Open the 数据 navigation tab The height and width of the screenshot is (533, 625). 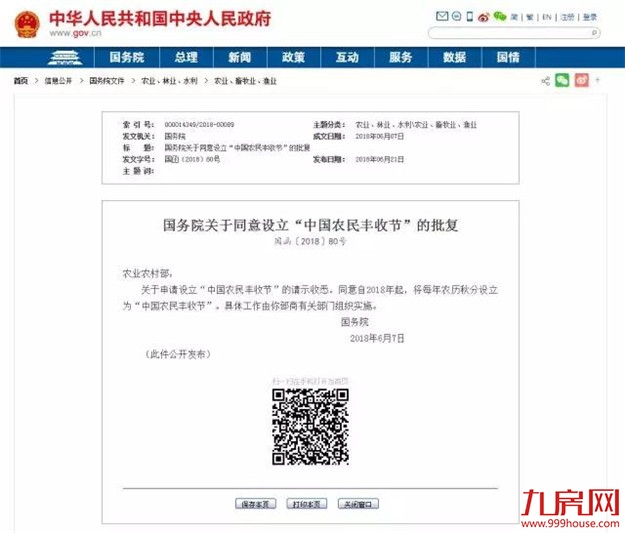pyautogui.click(x=454, y=57)
